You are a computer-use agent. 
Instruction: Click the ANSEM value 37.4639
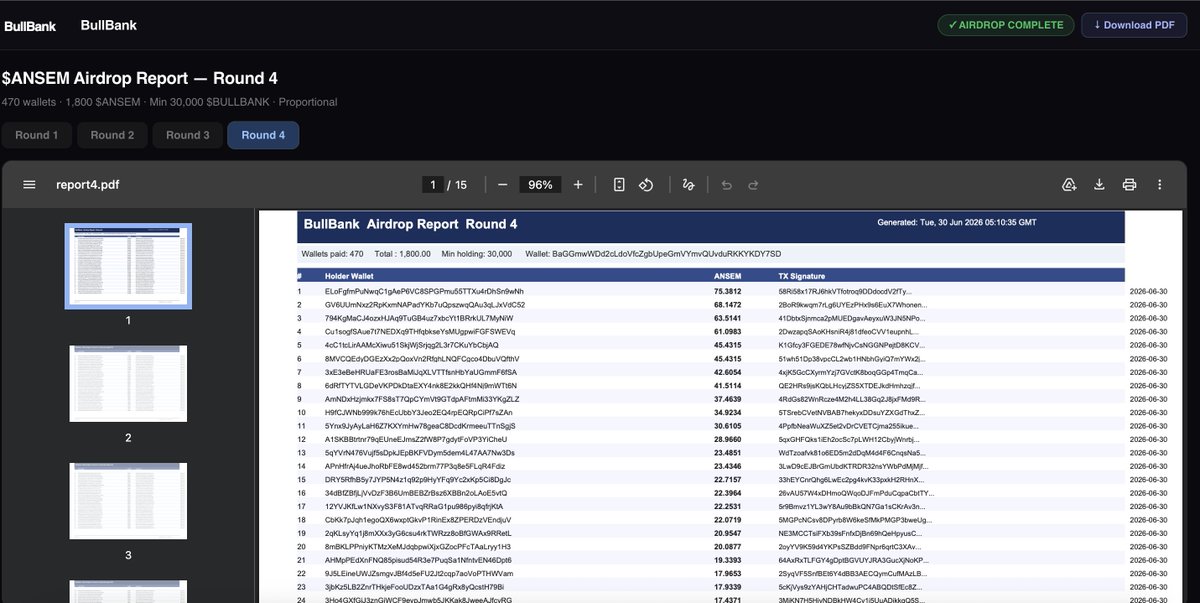coord(726,399)
